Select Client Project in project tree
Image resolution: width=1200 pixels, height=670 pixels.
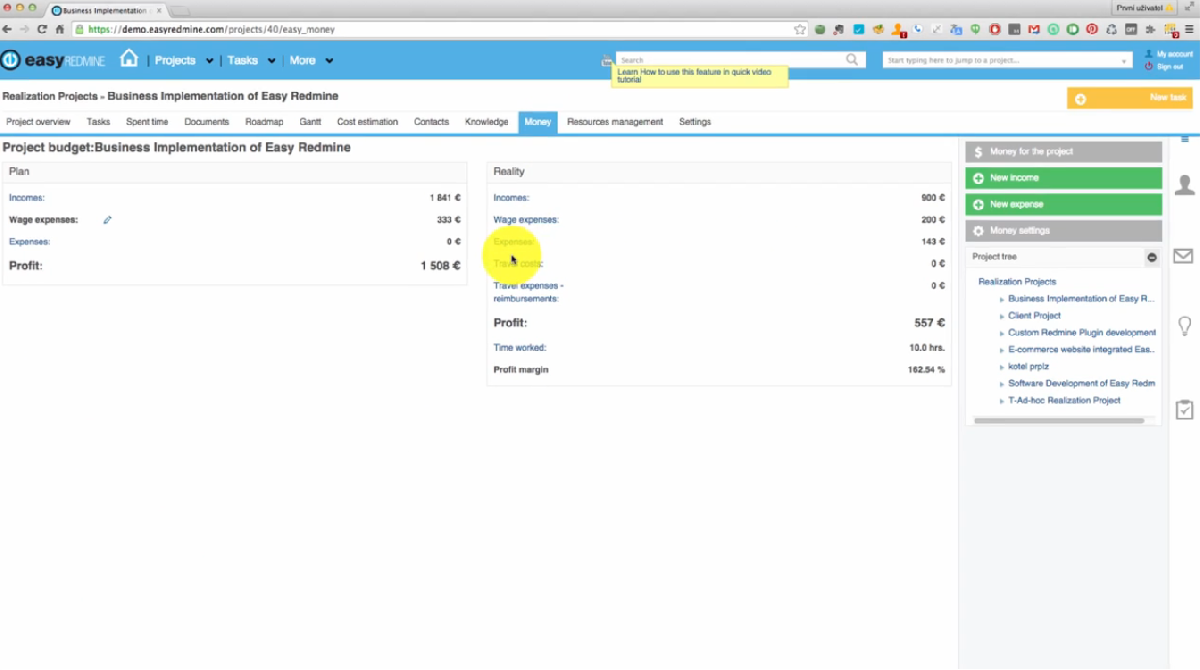pyautogui.click(x=1034, y=316)
